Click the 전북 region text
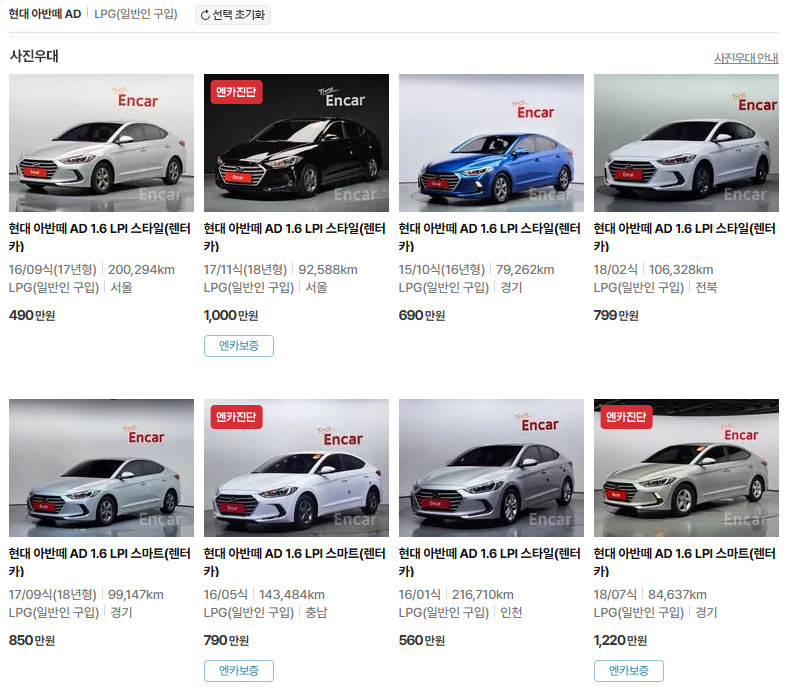785x691 pixels. click(706, 287)
